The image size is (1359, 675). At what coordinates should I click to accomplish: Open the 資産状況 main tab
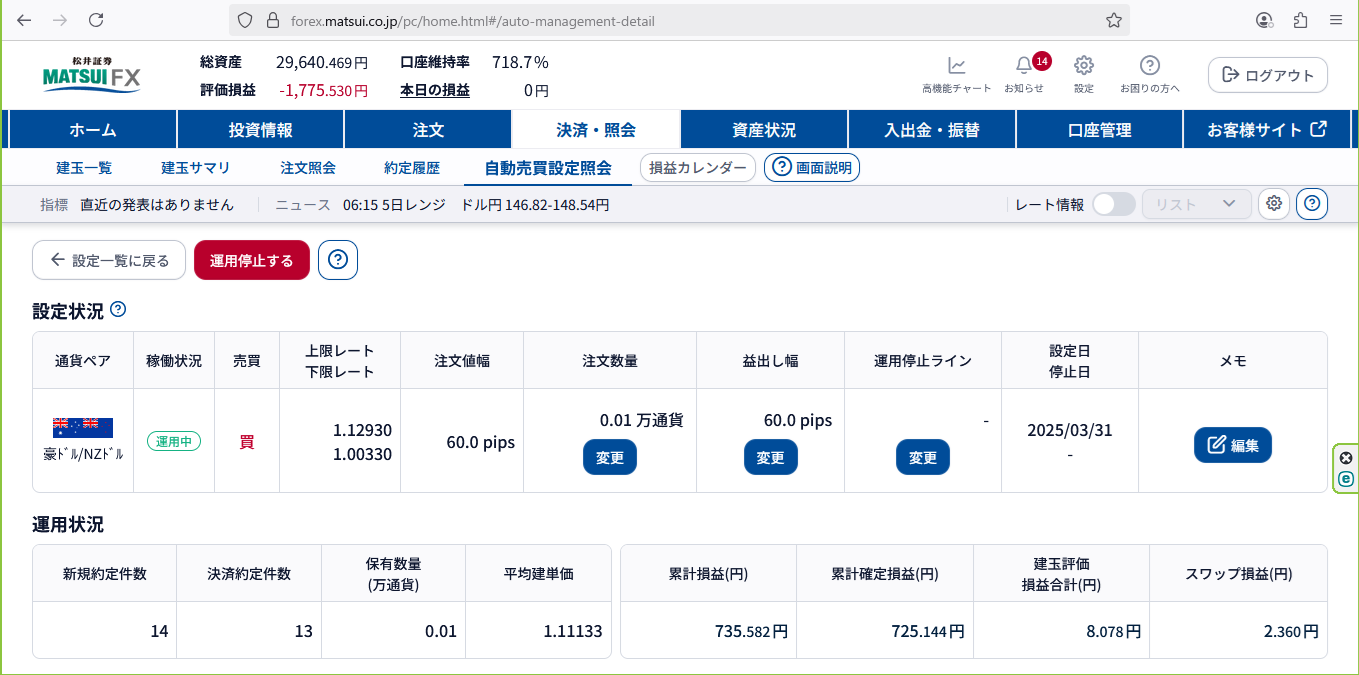tap(764, 130)
